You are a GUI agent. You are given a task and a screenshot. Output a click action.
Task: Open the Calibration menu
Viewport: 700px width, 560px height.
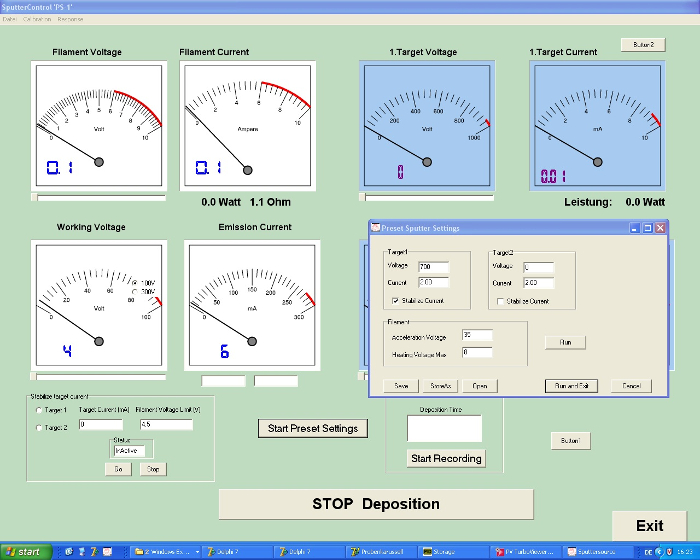pos(37,19)
